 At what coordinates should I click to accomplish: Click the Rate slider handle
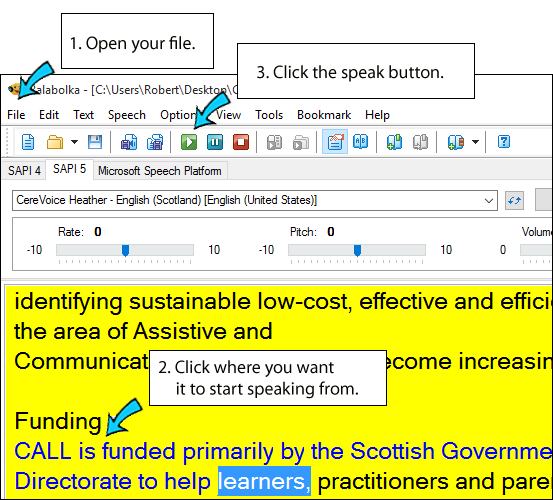pyautogui.click(x=125, y=250)
